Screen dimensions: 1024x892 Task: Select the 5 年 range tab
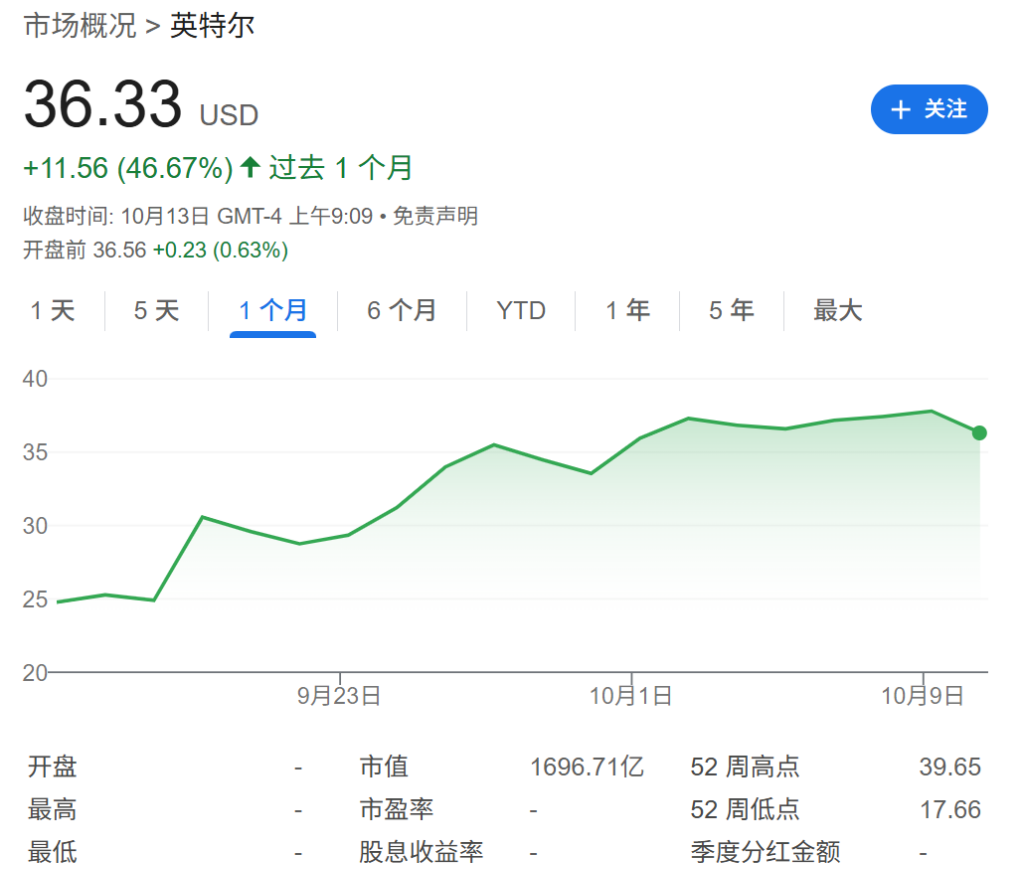pos(732,311)
